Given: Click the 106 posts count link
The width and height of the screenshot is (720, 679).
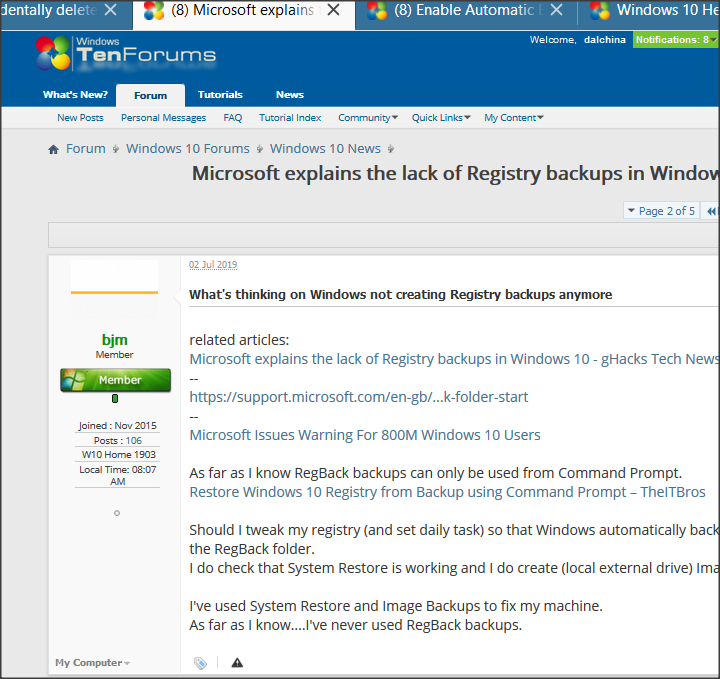Looking at the screenshot, I should (x=134, y=441).
